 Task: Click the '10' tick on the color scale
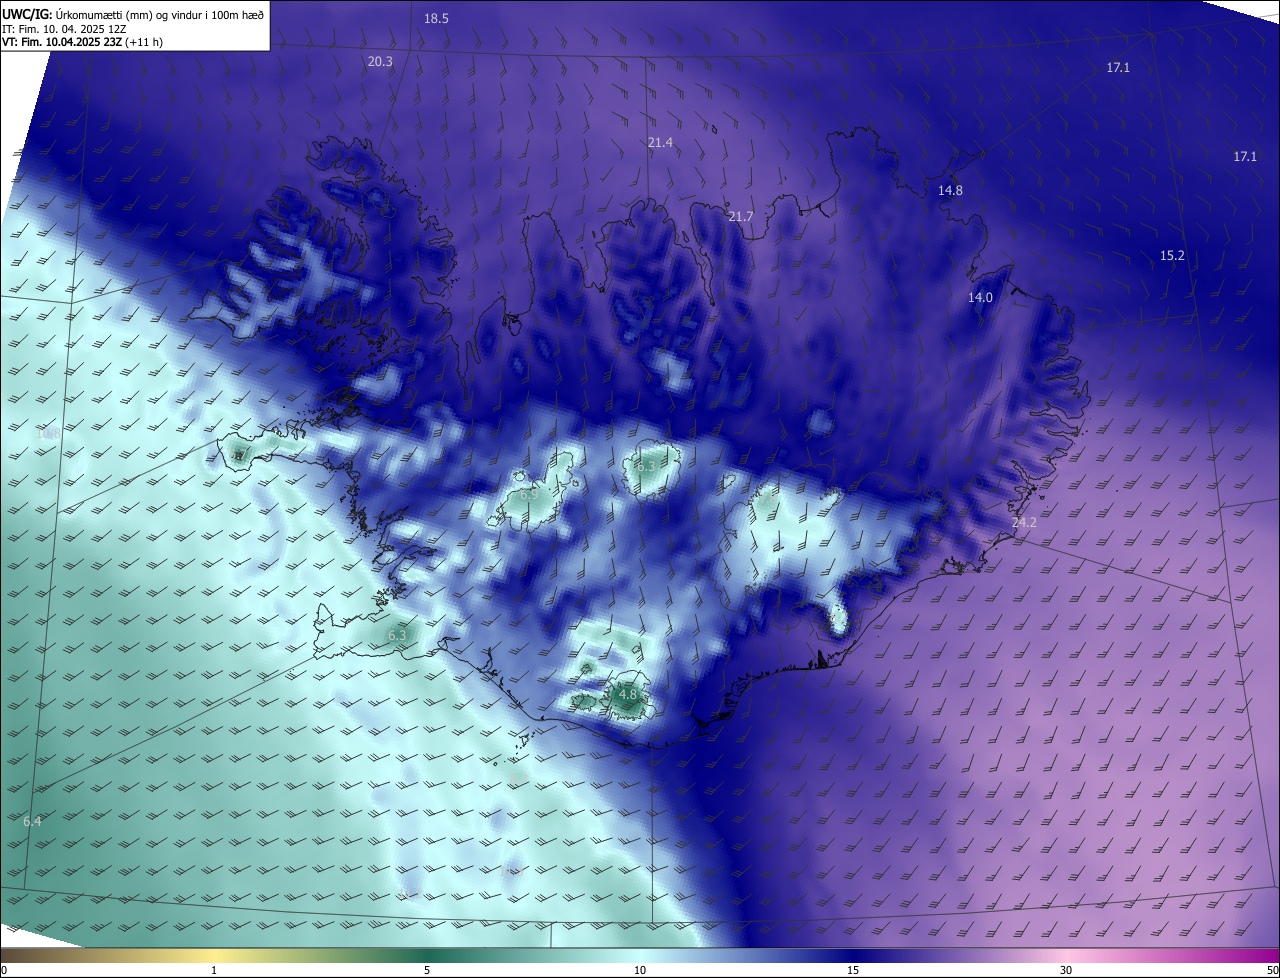click(640, 970)
